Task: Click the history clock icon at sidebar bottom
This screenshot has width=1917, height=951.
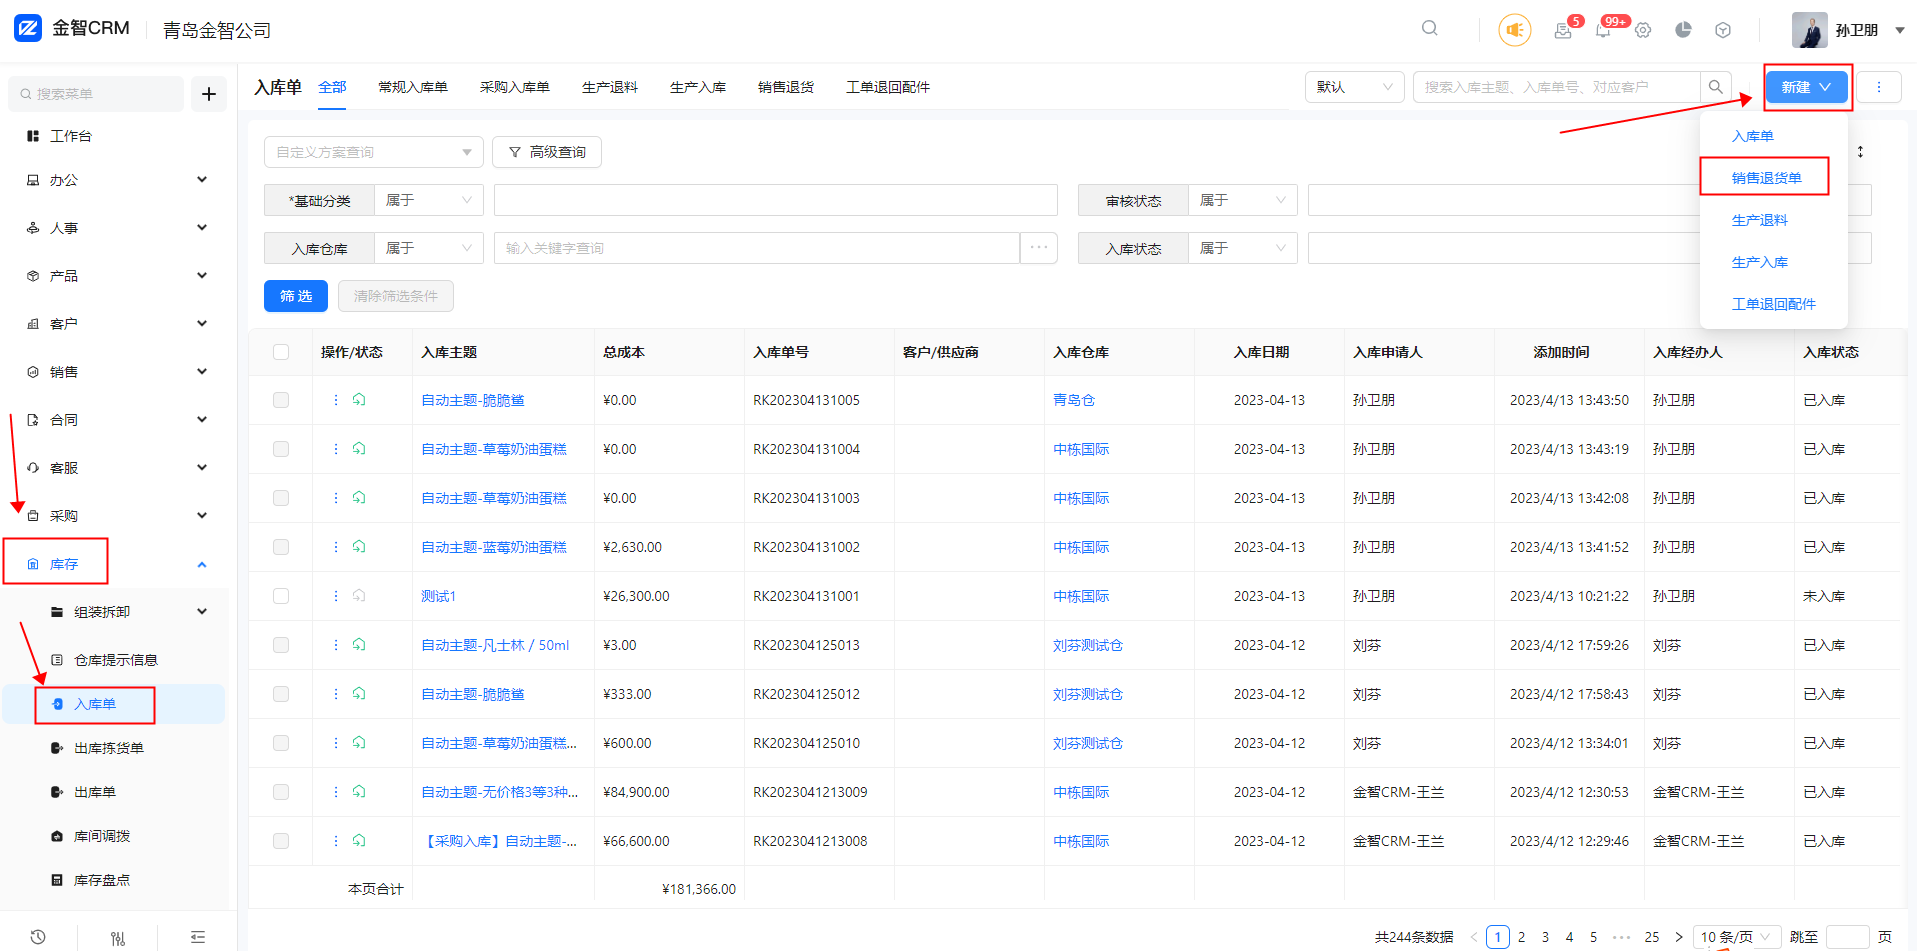Action: click(x=38, y=937)
